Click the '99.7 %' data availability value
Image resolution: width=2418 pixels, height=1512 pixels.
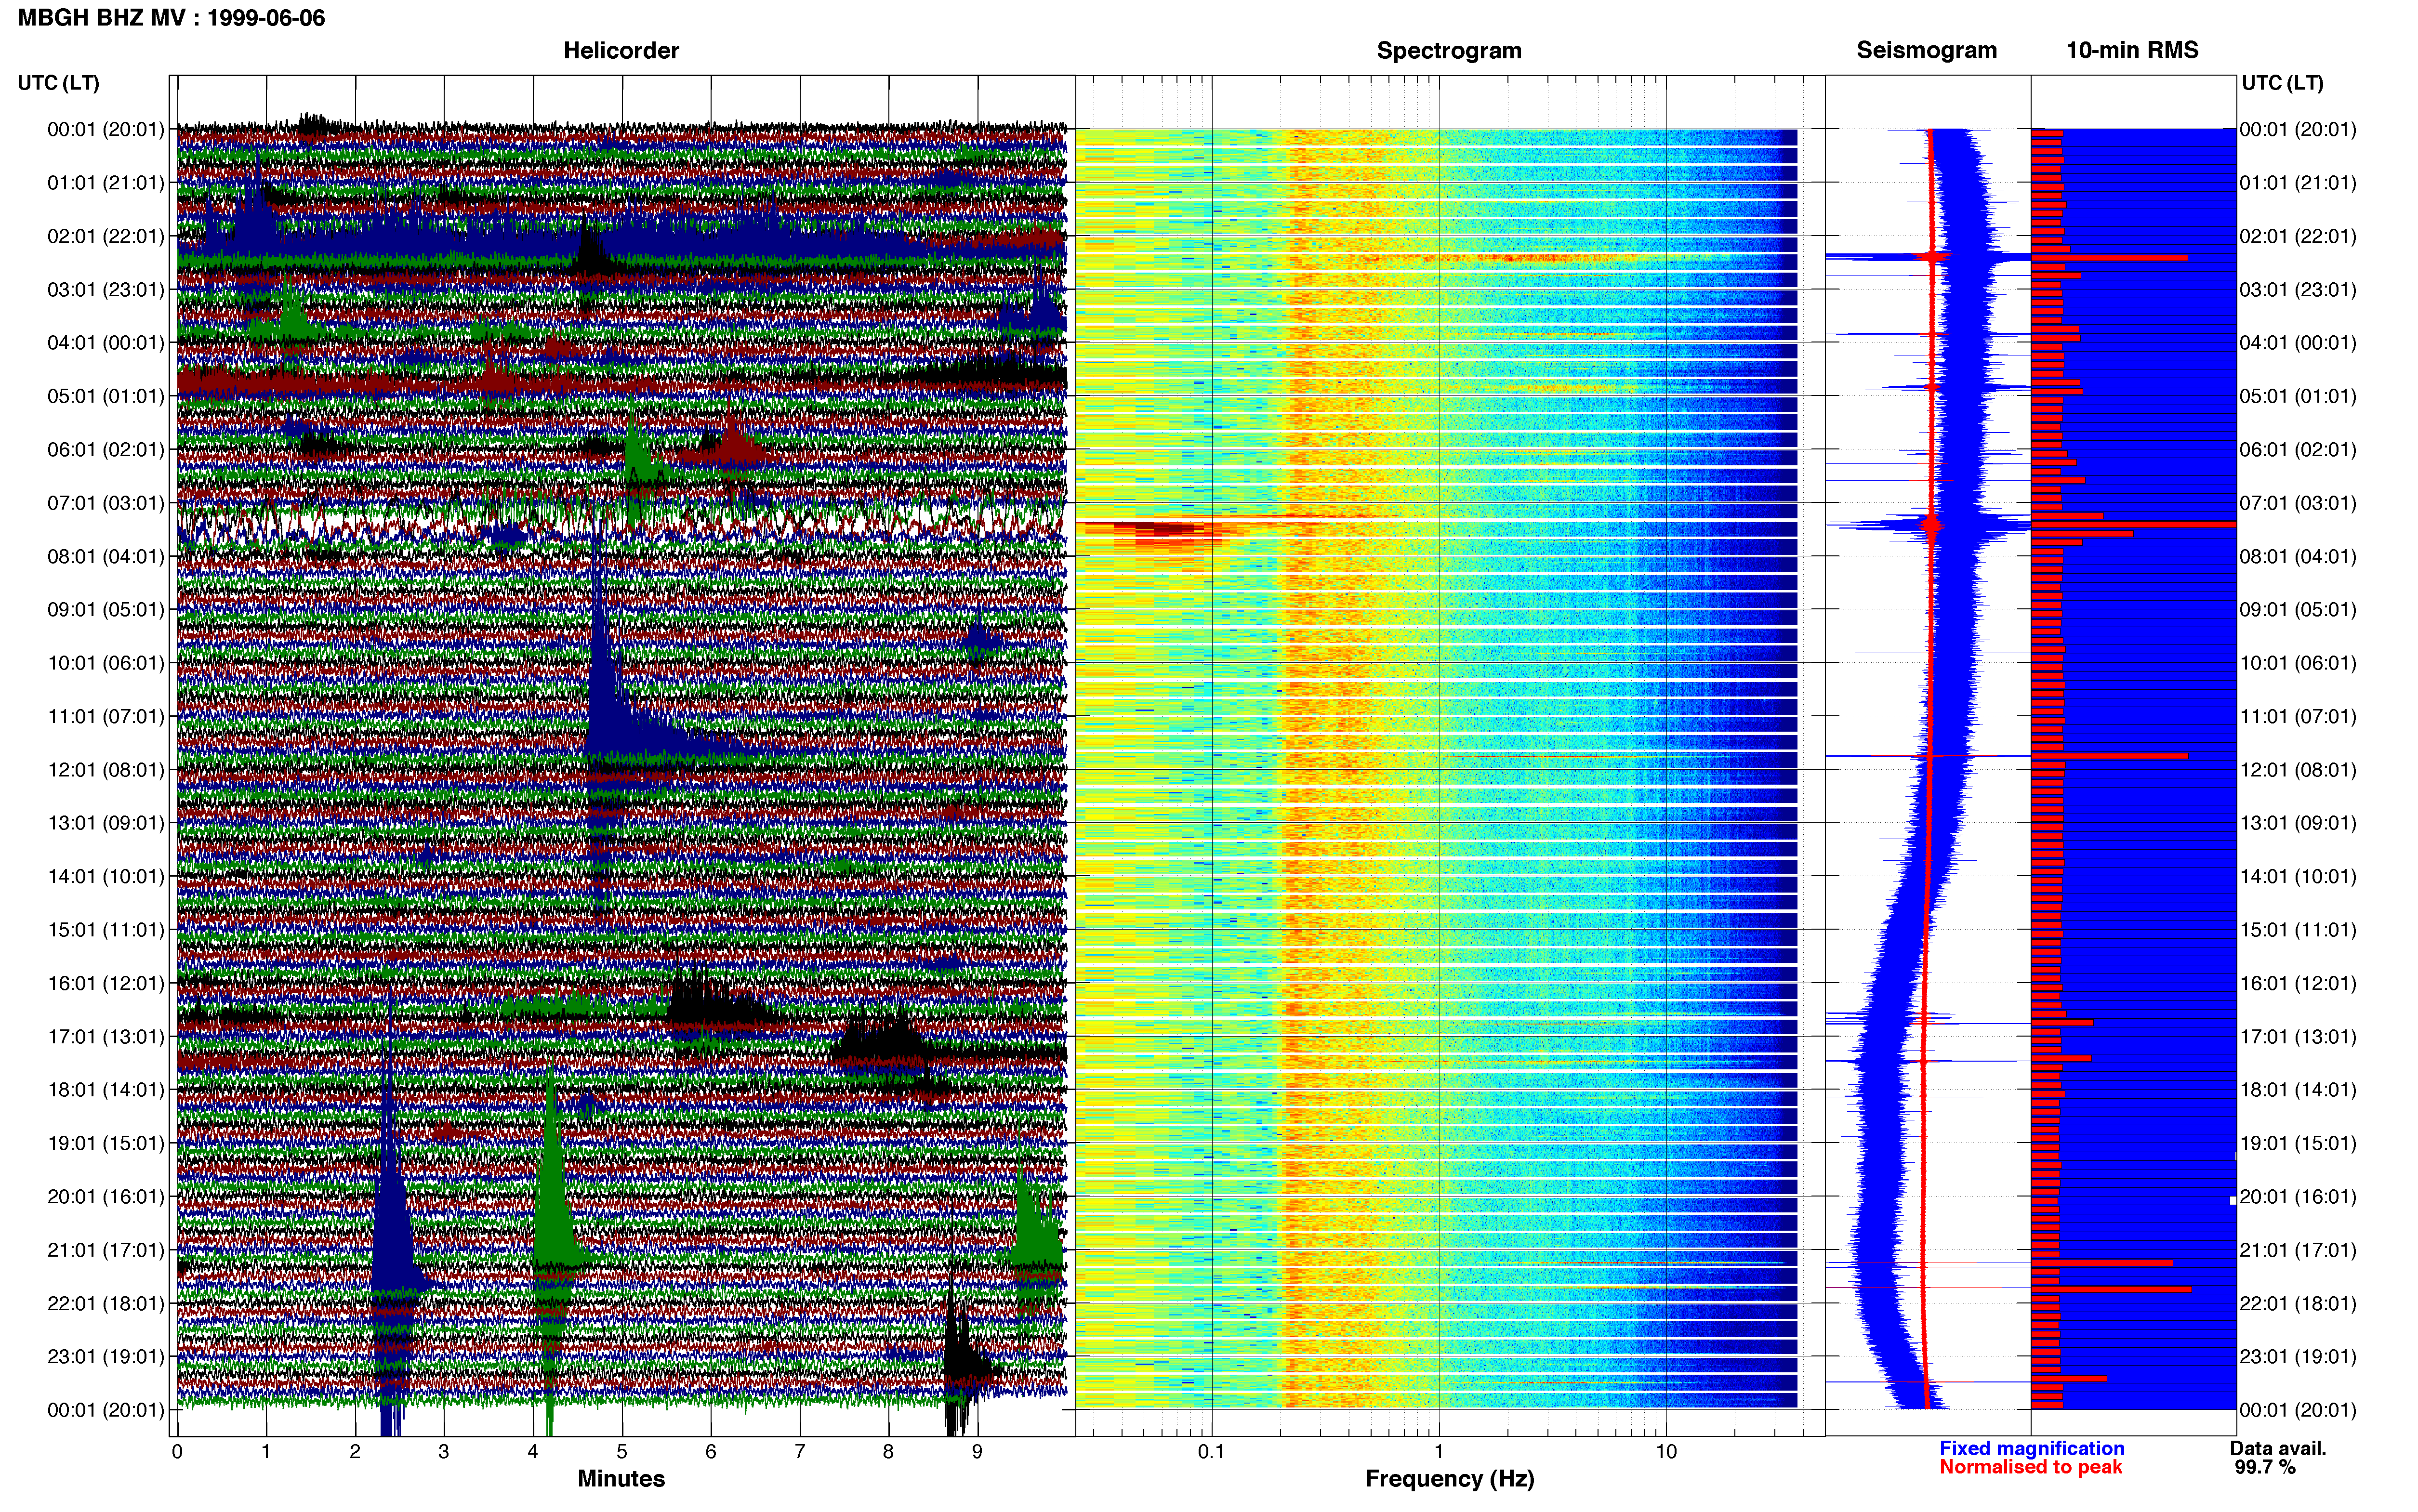point(2265,1467)
